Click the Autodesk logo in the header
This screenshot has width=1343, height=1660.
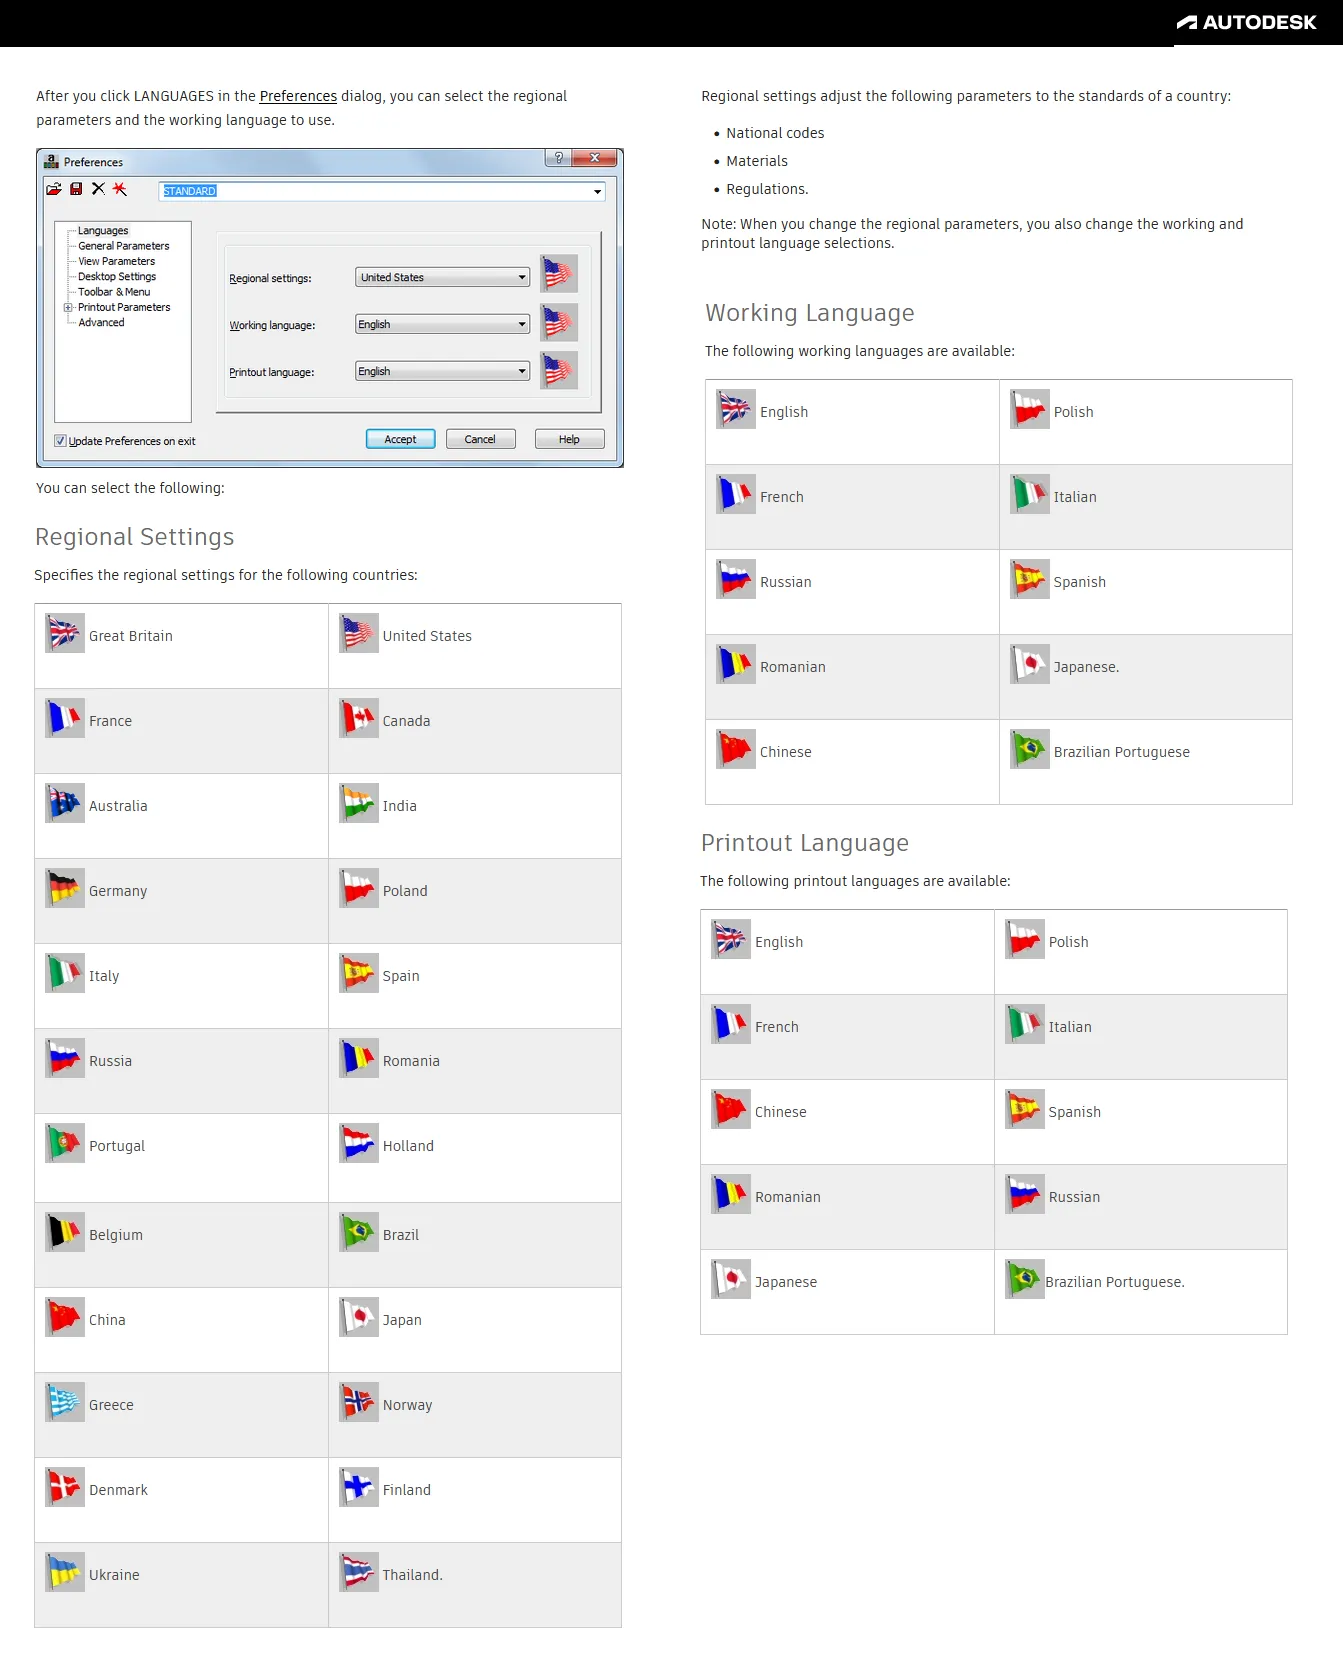click(x=1246, y=22)
